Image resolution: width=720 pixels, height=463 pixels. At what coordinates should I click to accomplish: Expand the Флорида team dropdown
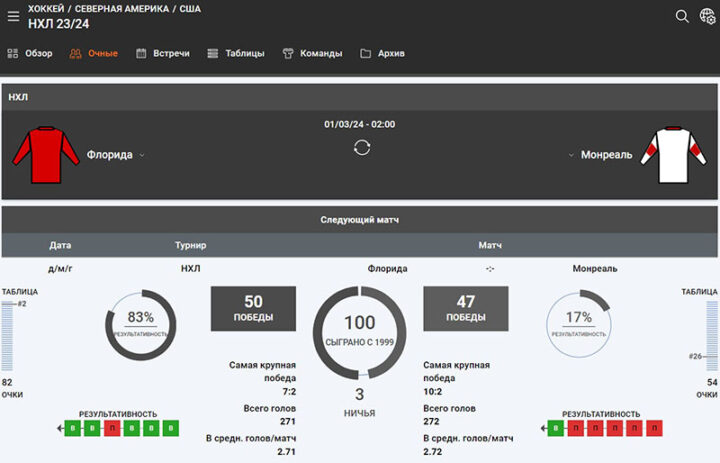[x=142, y=156]
